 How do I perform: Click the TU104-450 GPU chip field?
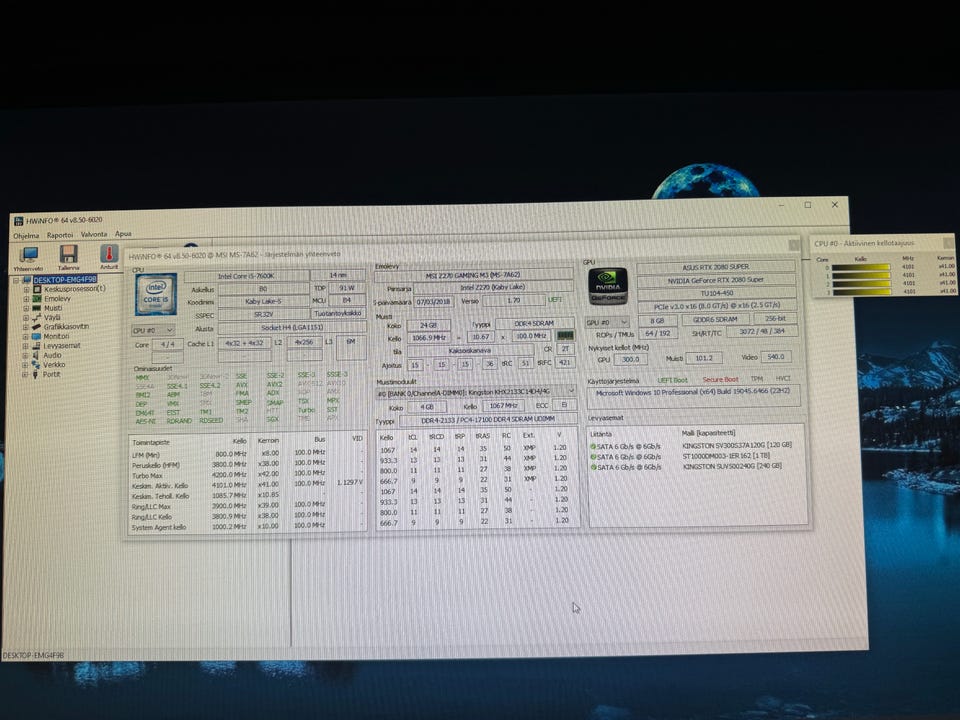click(716, 293)
